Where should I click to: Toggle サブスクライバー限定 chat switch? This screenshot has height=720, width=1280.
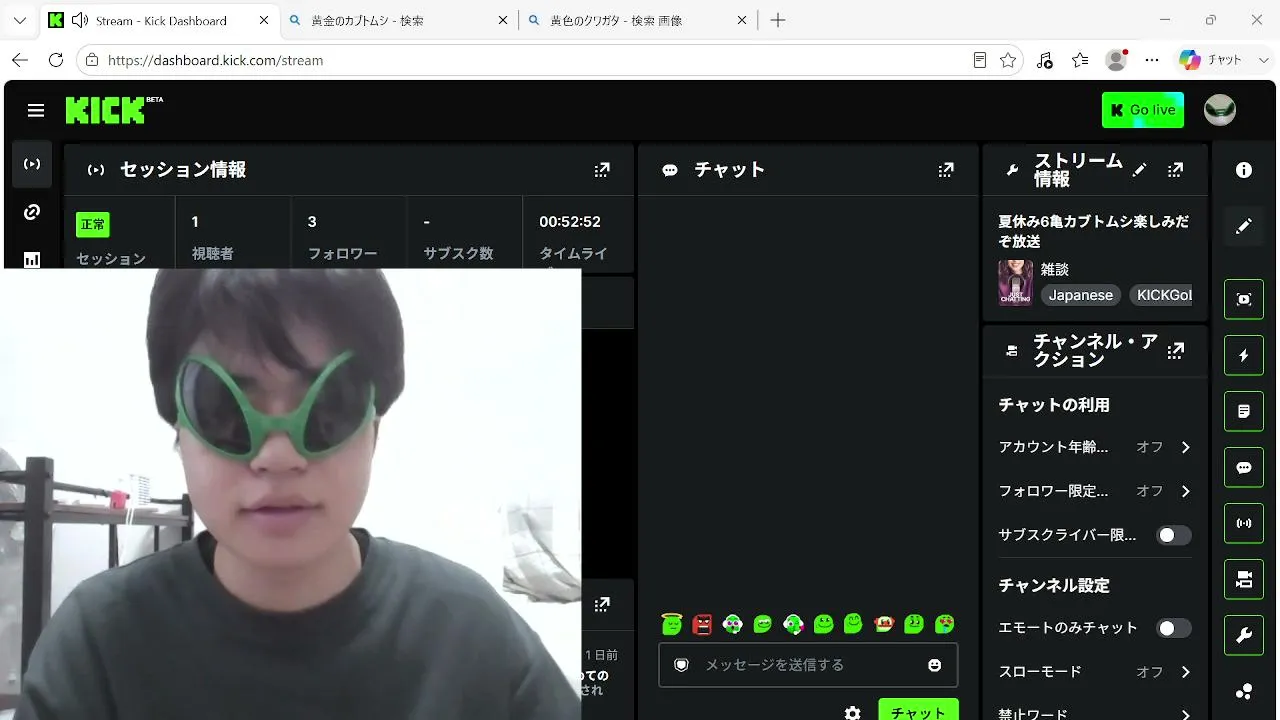coord(1174,535)
